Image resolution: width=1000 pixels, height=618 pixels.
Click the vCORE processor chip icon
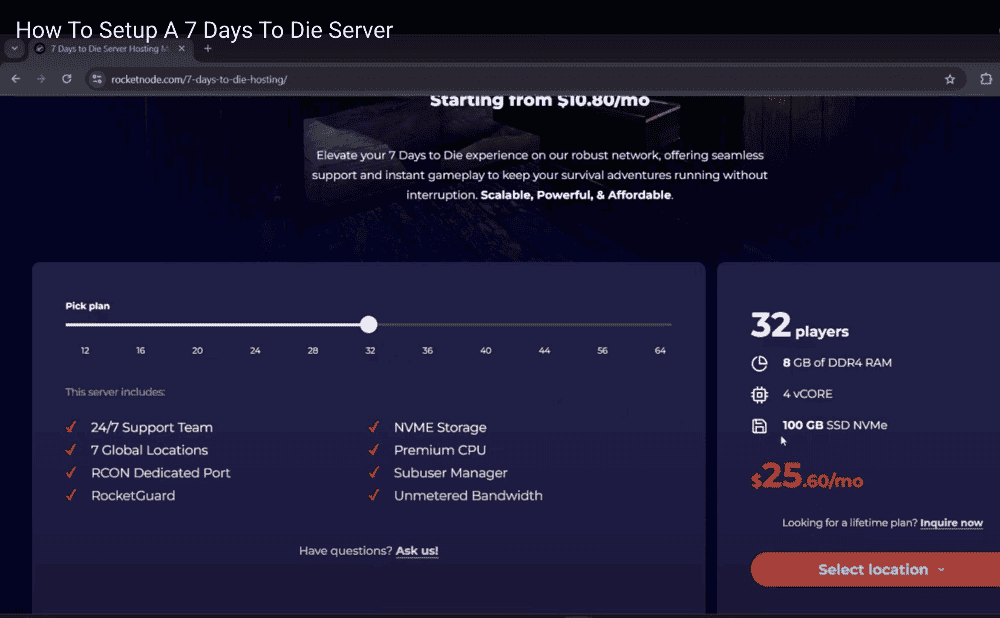point(759,394)
